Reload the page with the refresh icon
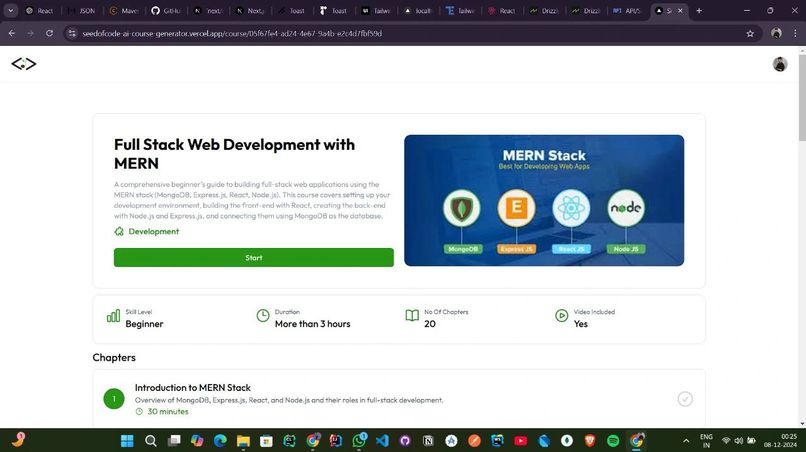This screenshot has height=452, width=806. click(x=49, y=33)
